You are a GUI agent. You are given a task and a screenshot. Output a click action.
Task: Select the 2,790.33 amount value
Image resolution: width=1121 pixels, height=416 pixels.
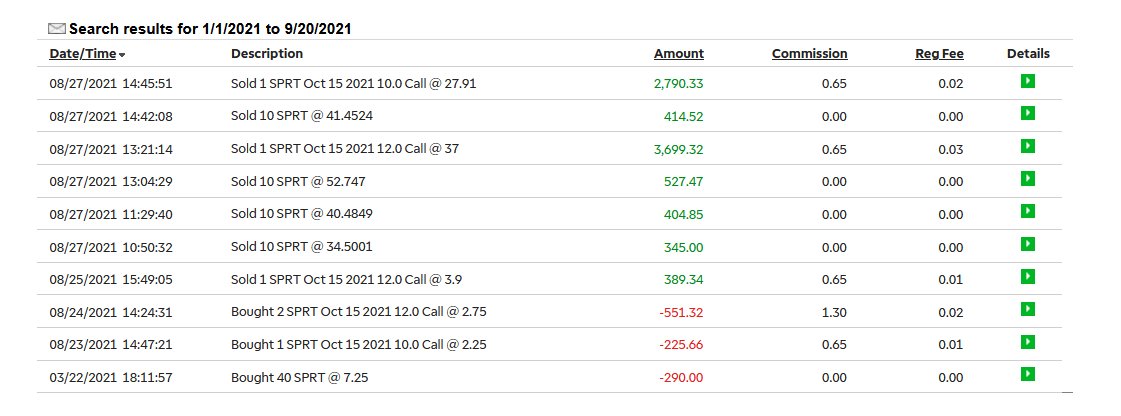(x=678, y=84)
